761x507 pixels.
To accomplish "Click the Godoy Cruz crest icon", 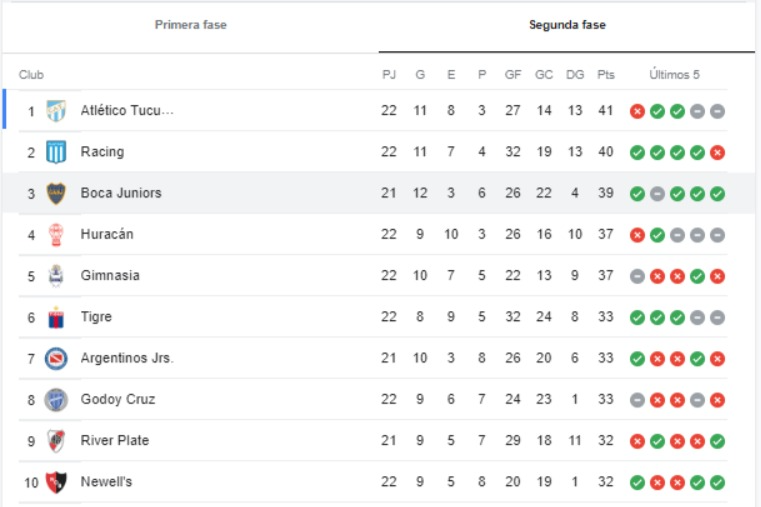I will (x=56, y=400).
